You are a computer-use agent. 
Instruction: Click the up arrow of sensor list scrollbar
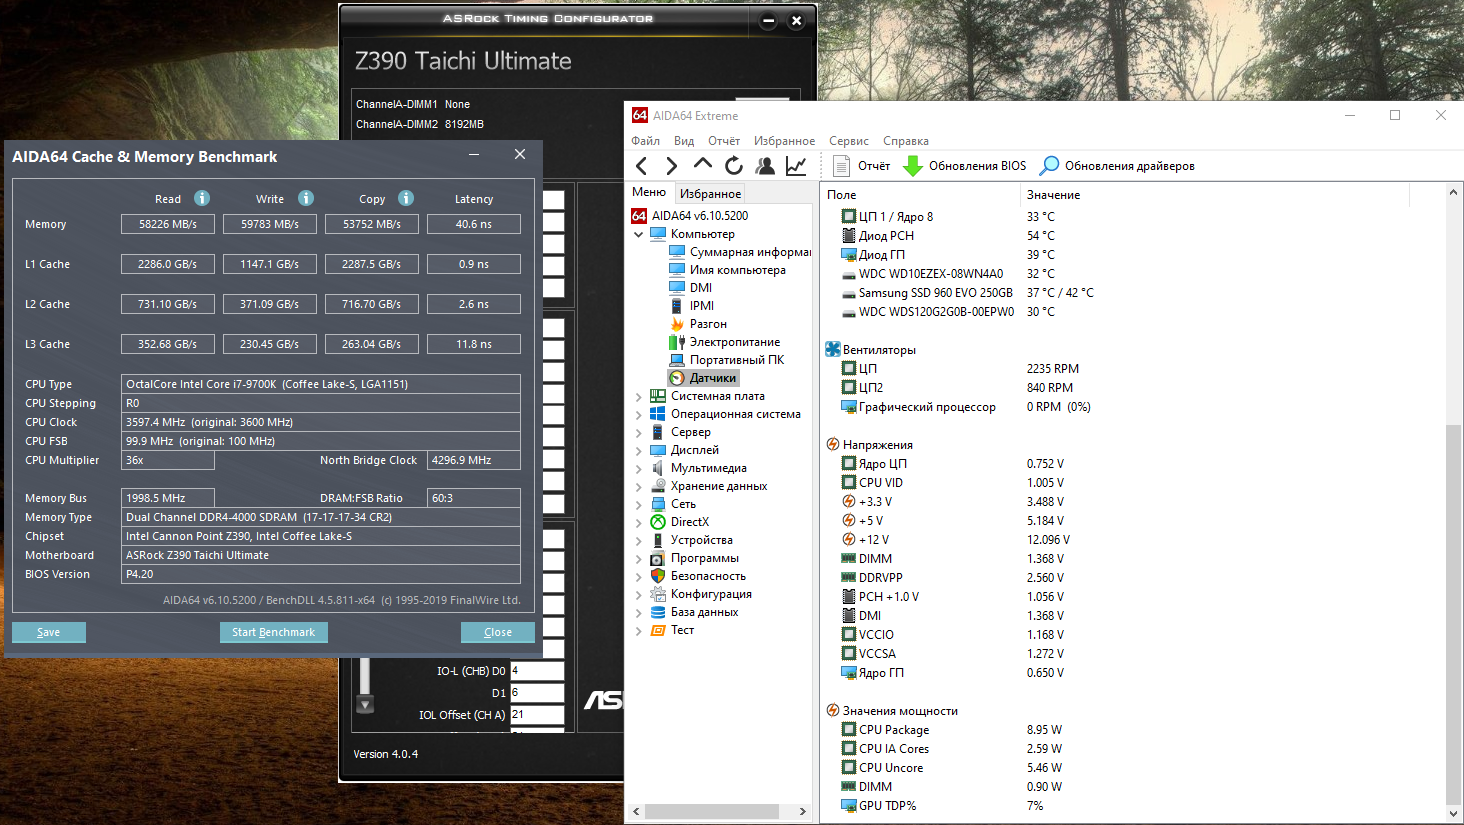(1454, 192)
